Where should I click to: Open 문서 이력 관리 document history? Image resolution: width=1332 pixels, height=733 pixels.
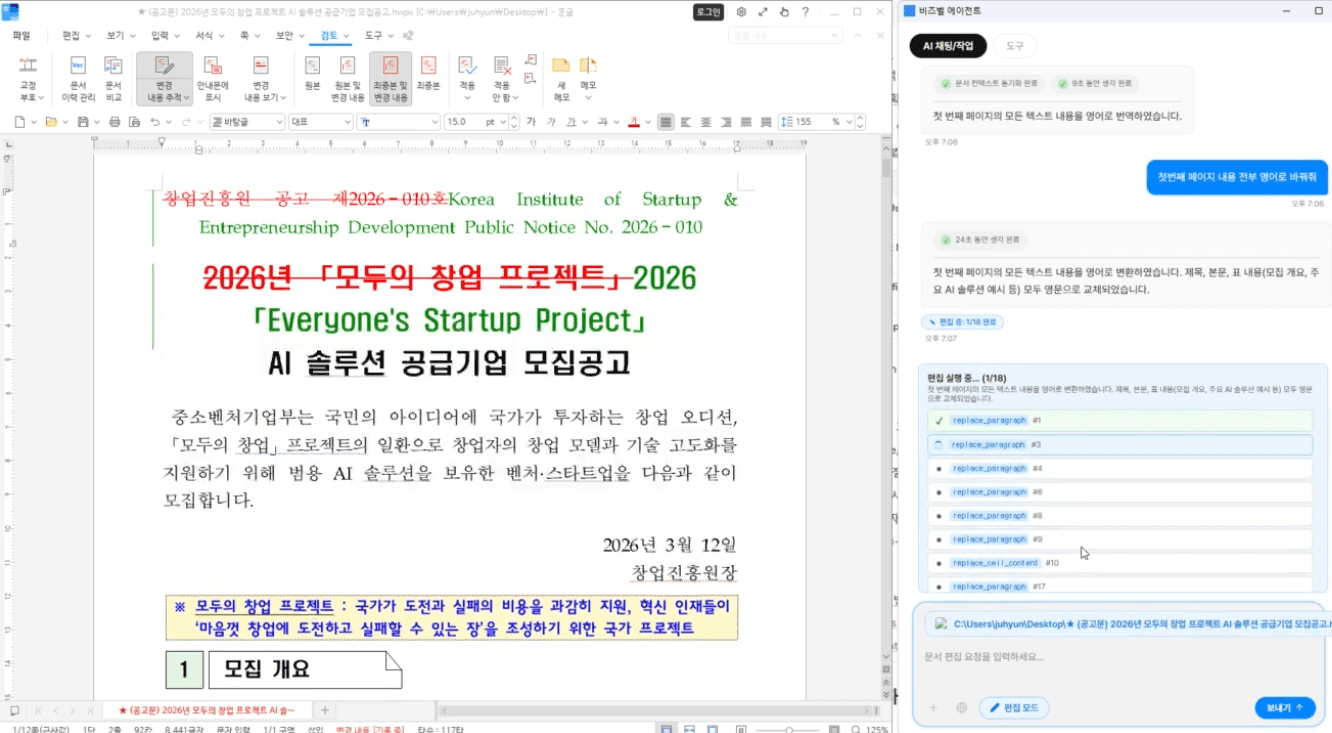pyautogui.click(x=77, y=72)
